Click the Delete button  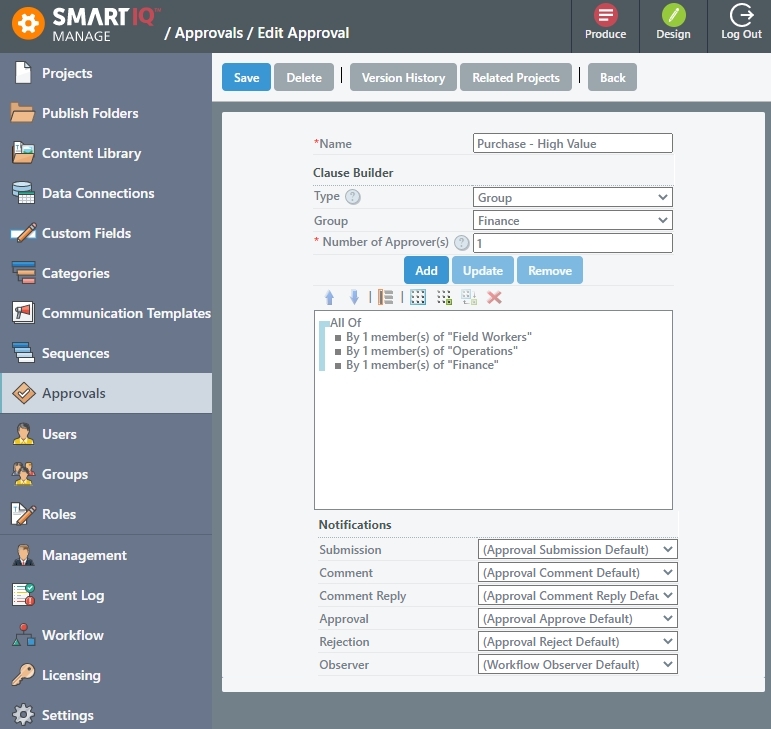pos(304,77)
